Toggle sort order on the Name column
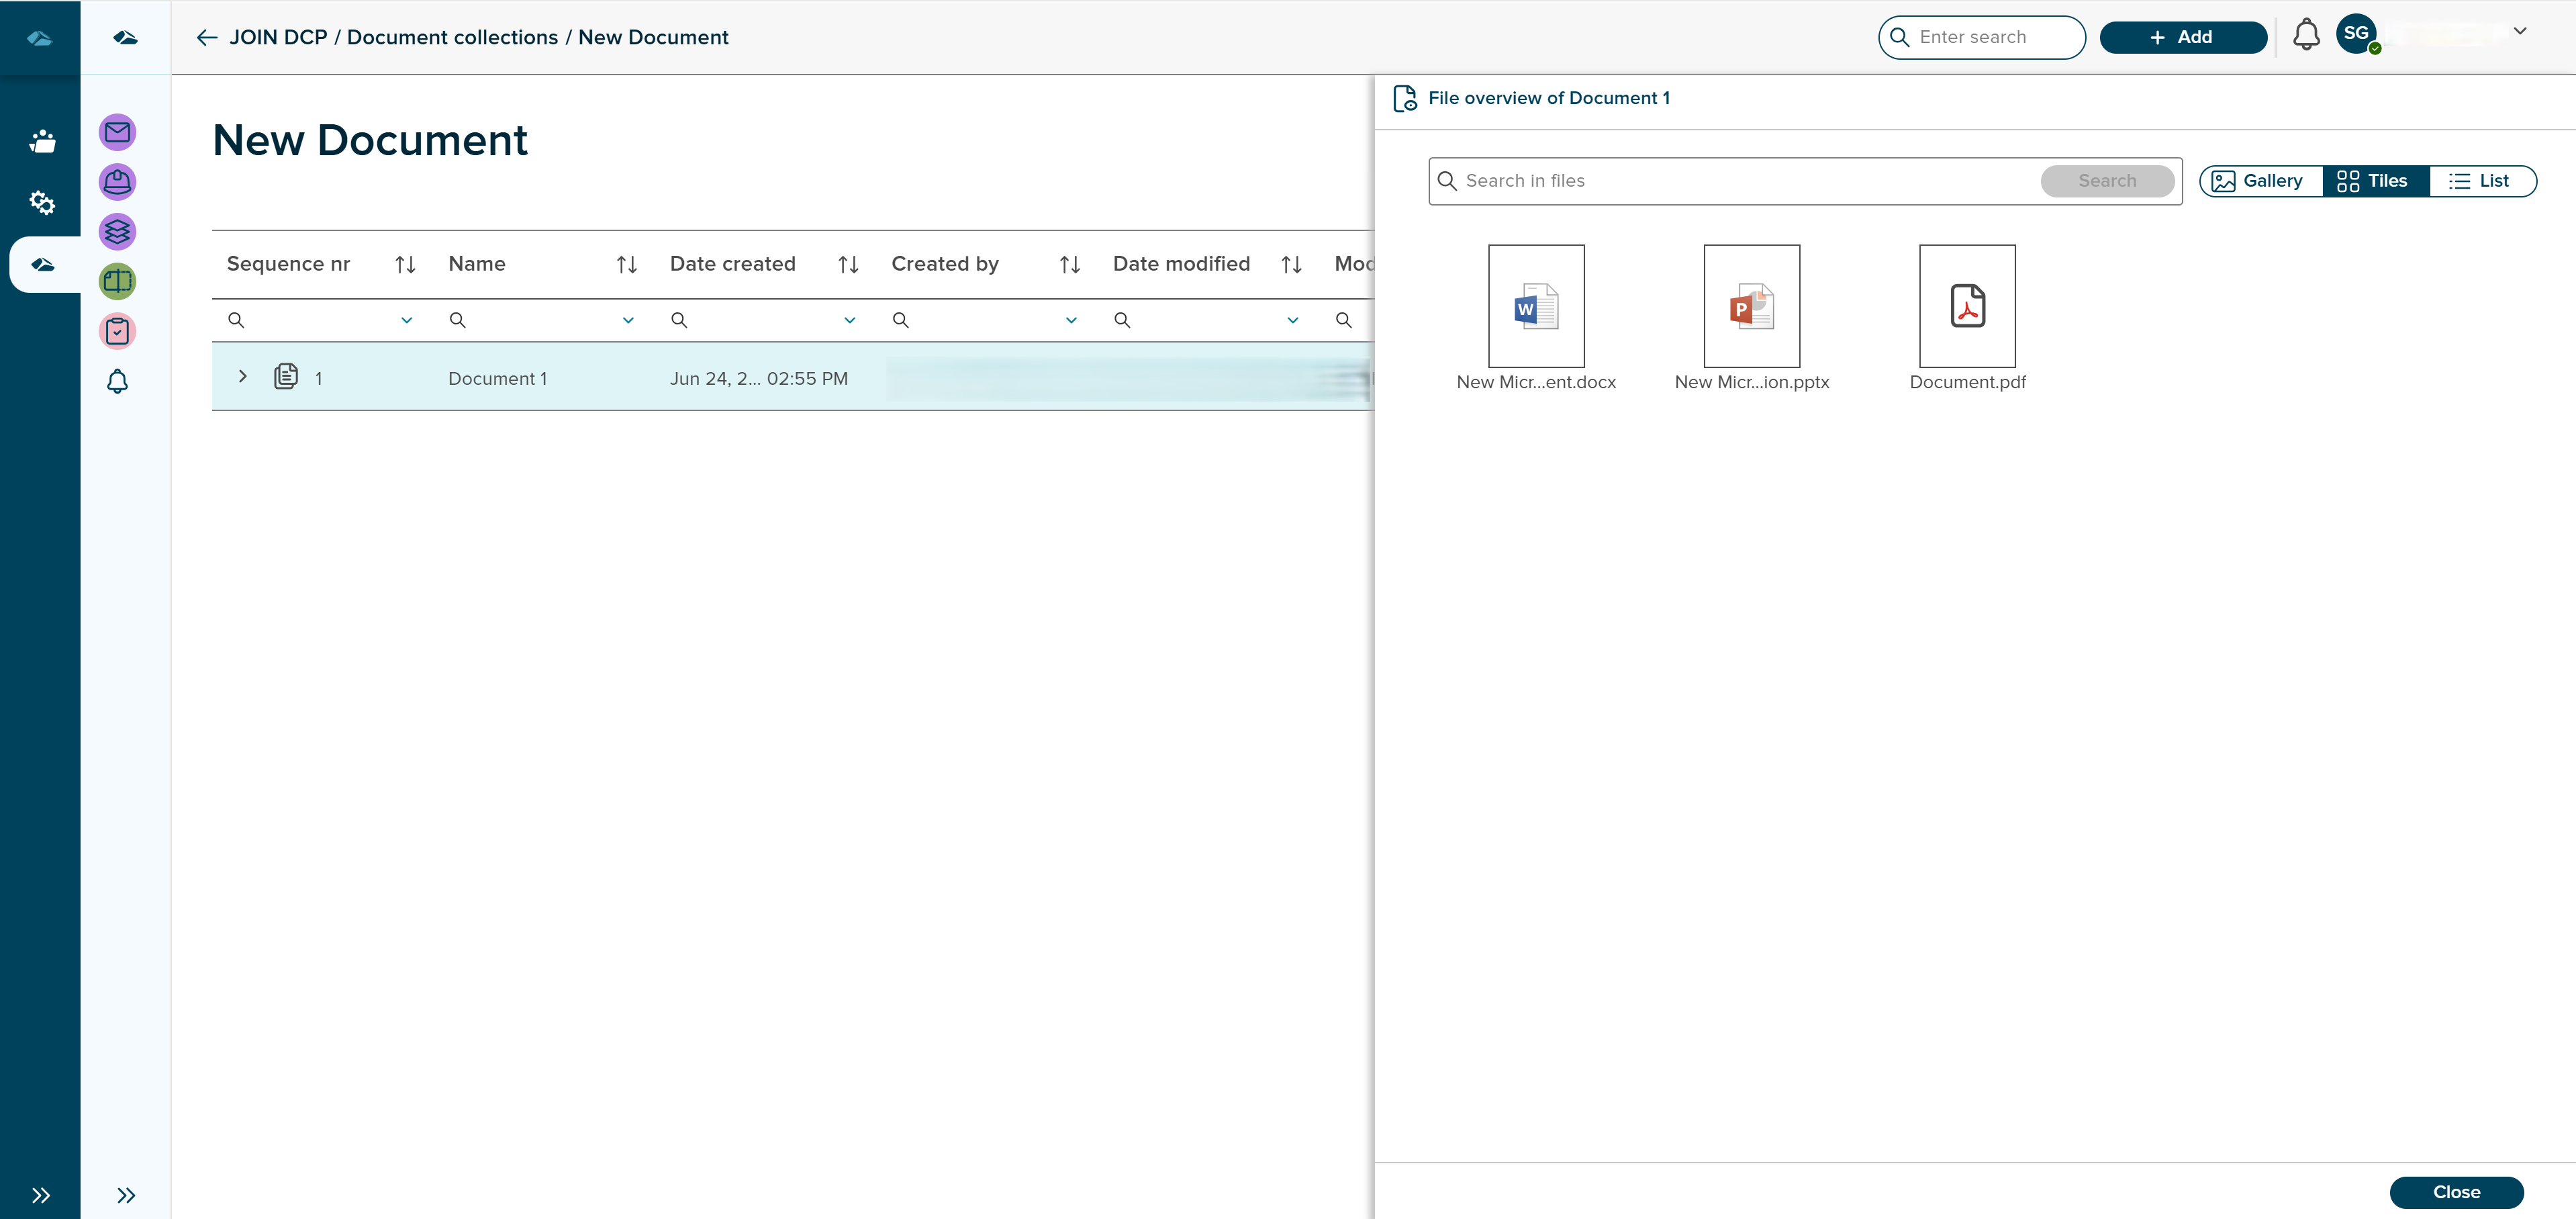This screenshot has height=1219, width=2576. 626,263
